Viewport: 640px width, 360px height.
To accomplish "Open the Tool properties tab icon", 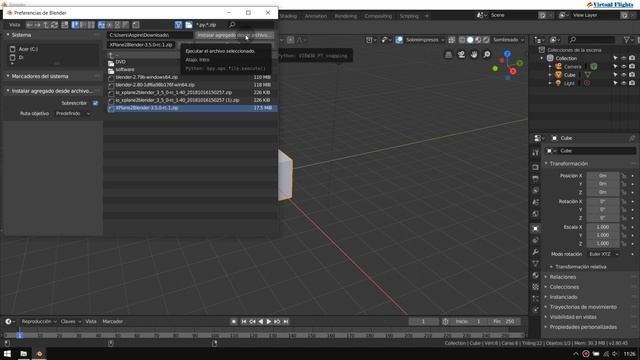I will click(535, 153).
